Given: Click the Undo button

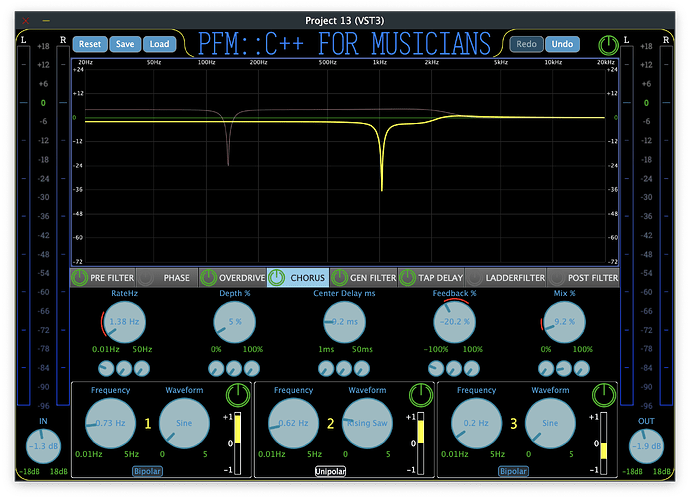Looking at the screenshot, I should click(x=562, y=44).
